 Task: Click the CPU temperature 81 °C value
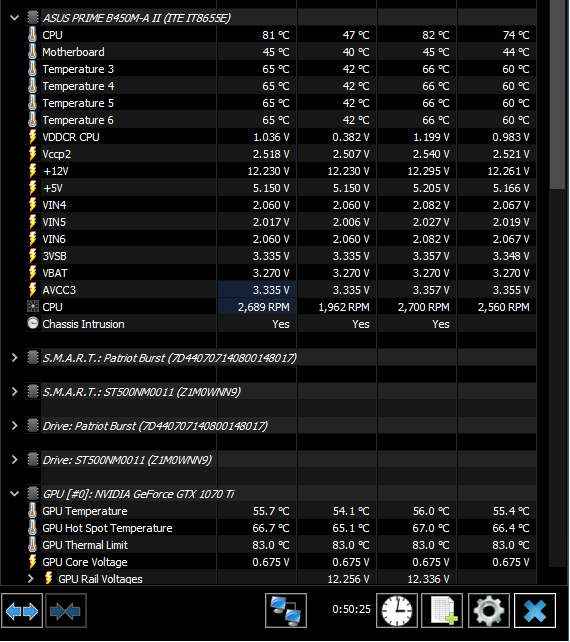pyautogui.click(x=276, y=35)
